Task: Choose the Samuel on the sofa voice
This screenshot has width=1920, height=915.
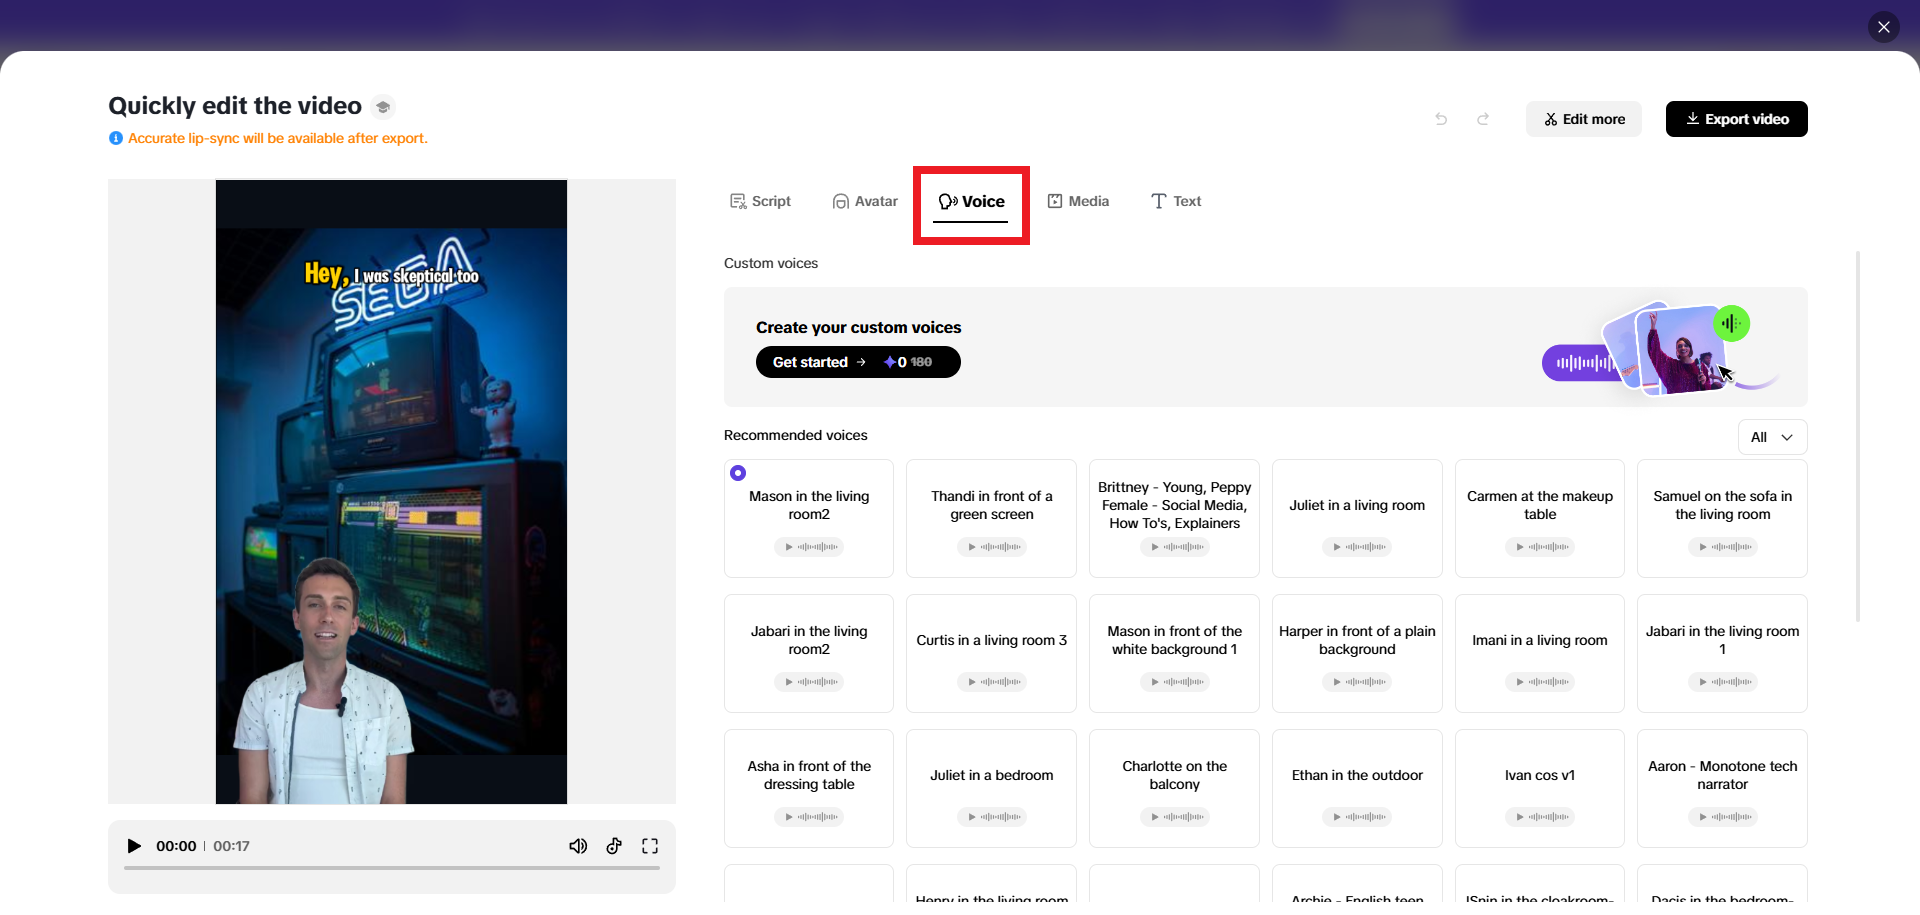Action: tap(1723, 518)
